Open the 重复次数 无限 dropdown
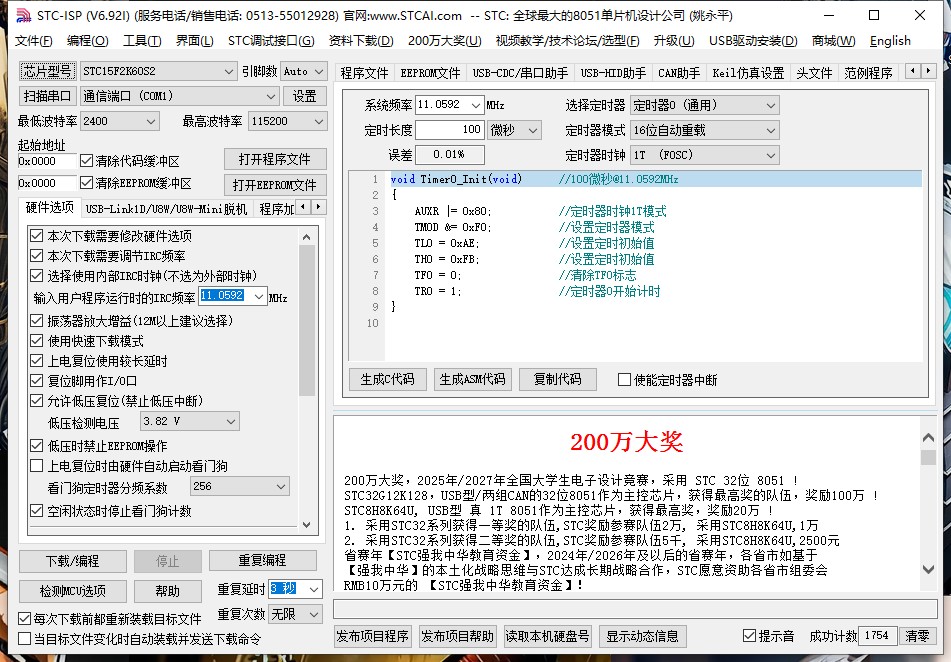Image resolution: width=951 pixels, height=662 pixels. (295, 614)
